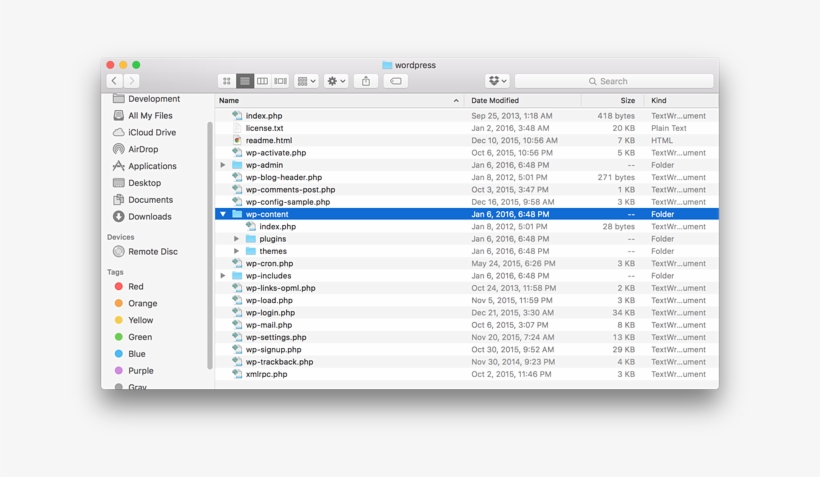The image size is (820, 477).
Task: Select the top-level index.php file icon
Action: pyautogui.click(x=237, y=116)
